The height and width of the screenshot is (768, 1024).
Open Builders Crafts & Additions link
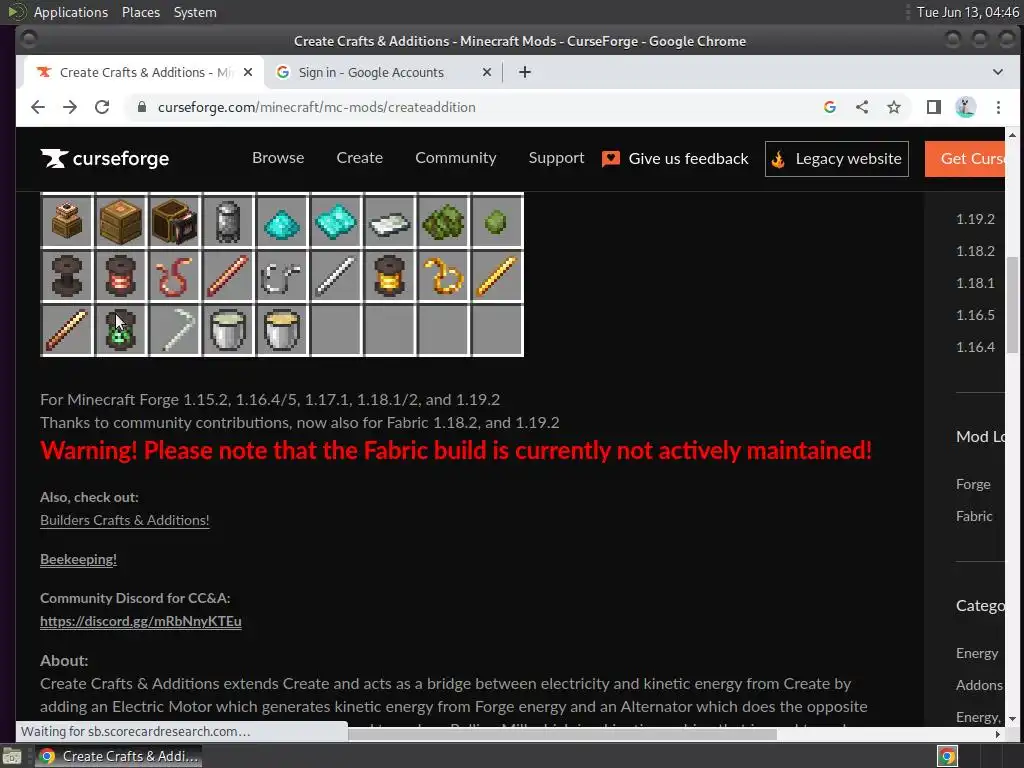[125, 520]
